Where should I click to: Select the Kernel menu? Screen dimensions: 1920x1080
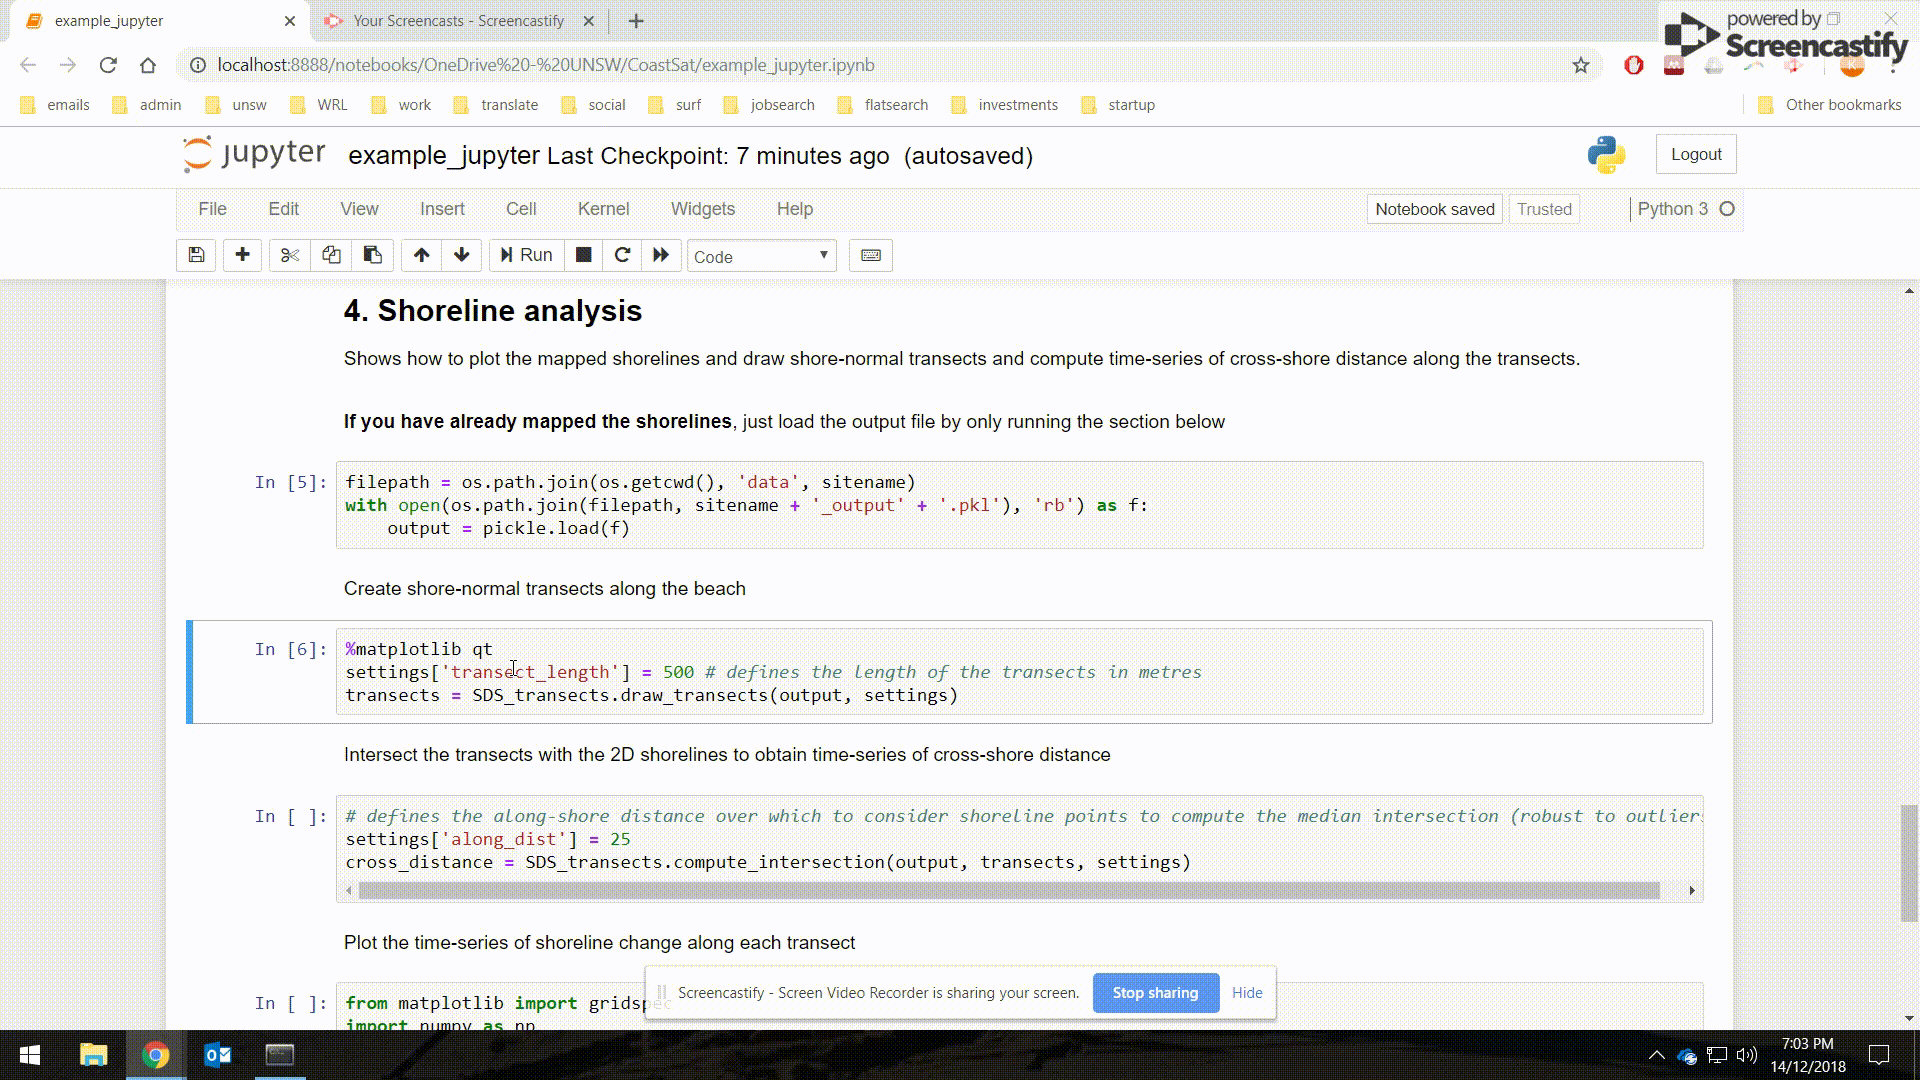(603, 208)
